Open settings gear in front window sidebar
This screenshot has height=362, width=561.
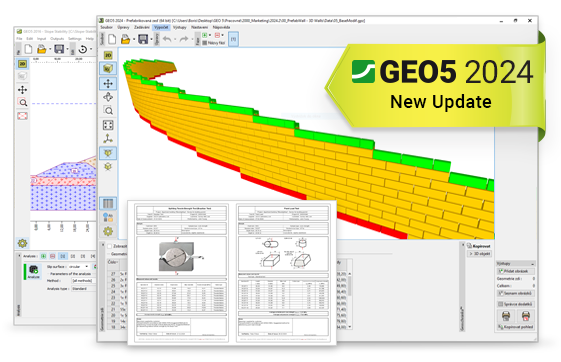[x=108, y=231]
